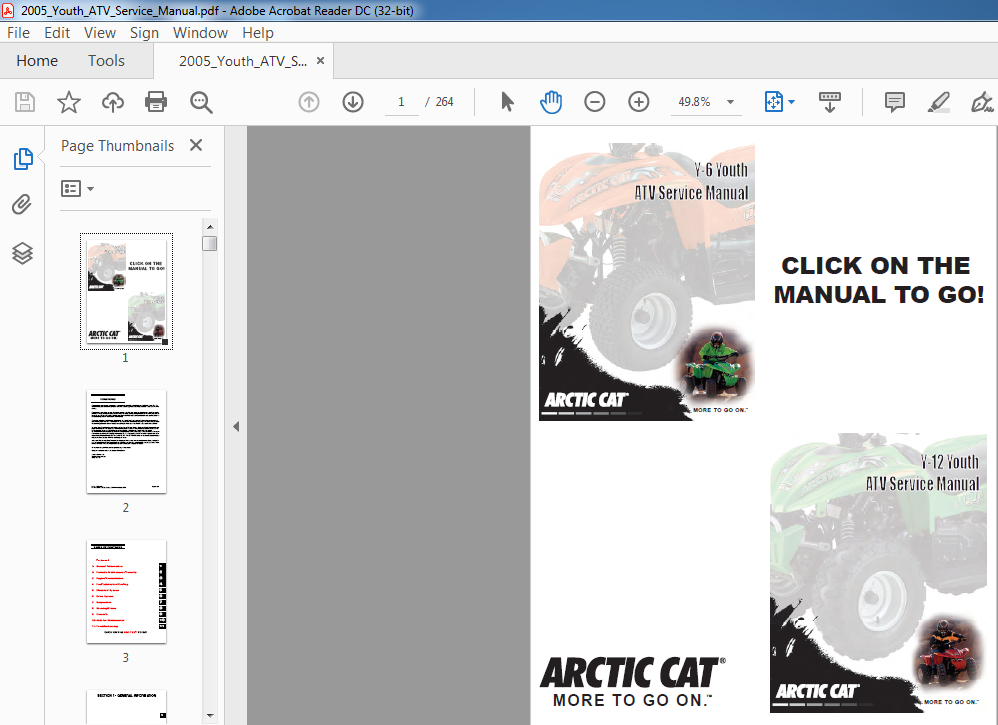This screenshot has width=998, height=725.
Task: Click the Y-6 Youth ATV Service Manual cover
Action: tap(647, 281)
